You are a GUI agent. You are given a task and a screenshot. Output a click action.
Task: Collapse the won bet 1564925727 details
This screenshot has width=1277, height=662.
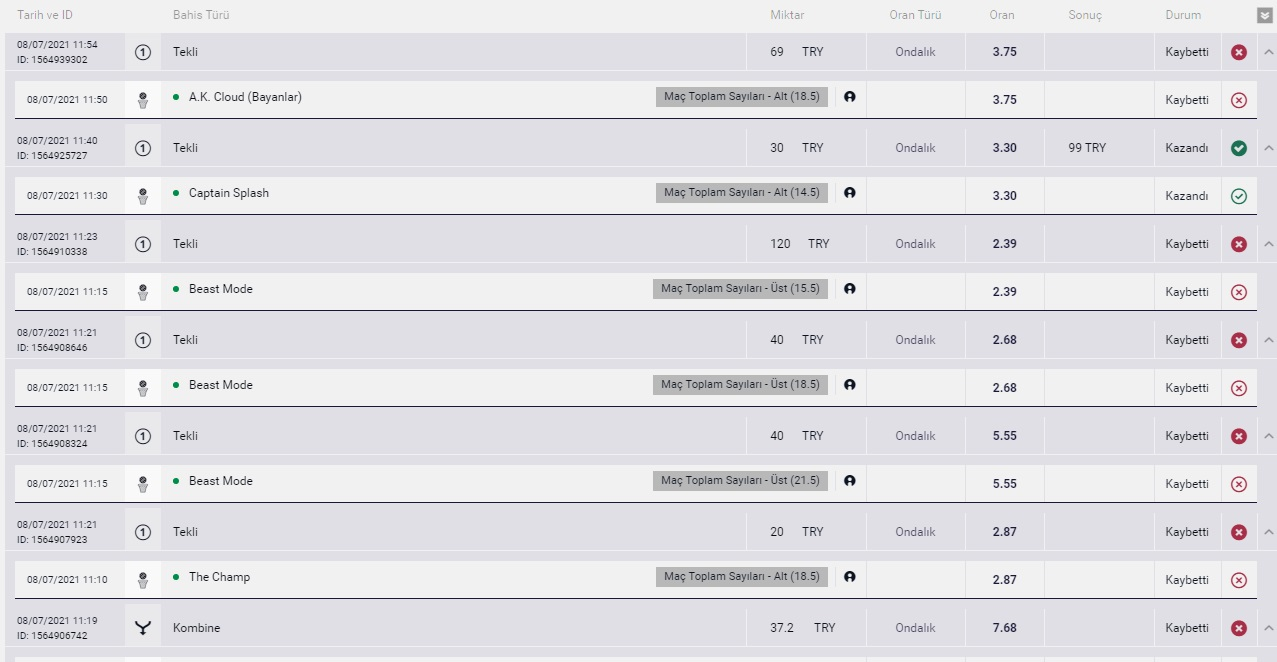tap(1268, 148)
